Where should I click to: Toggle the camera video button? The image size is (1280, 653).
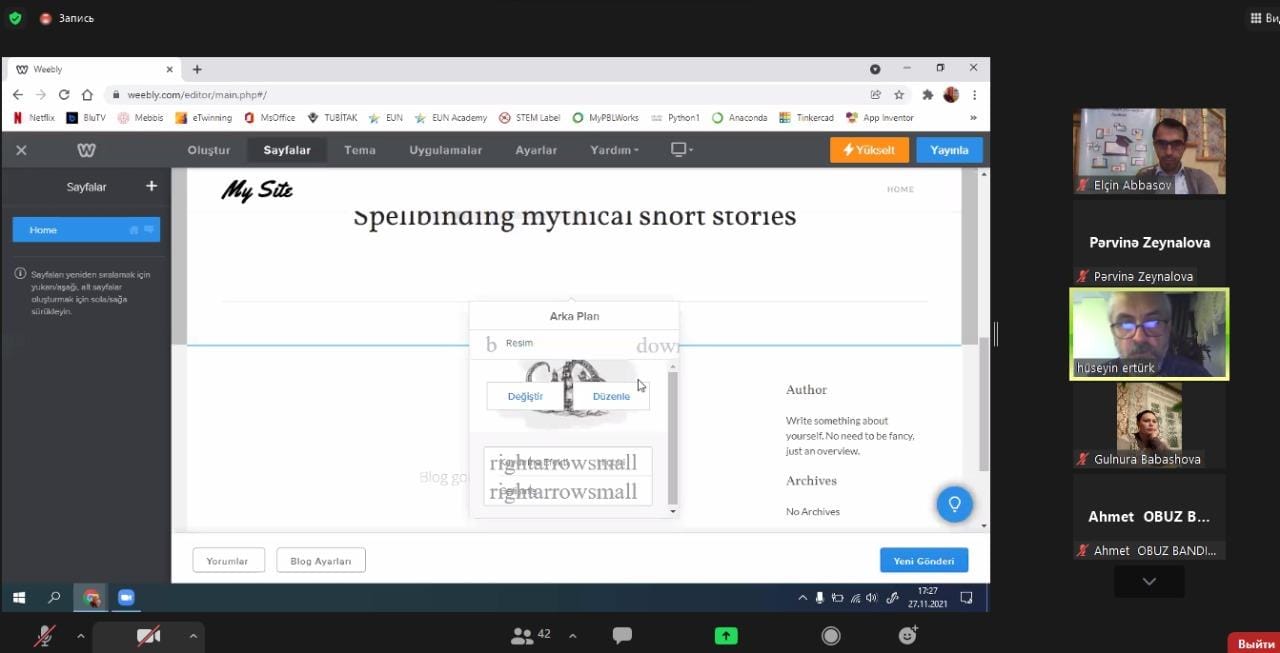point(148,635)
